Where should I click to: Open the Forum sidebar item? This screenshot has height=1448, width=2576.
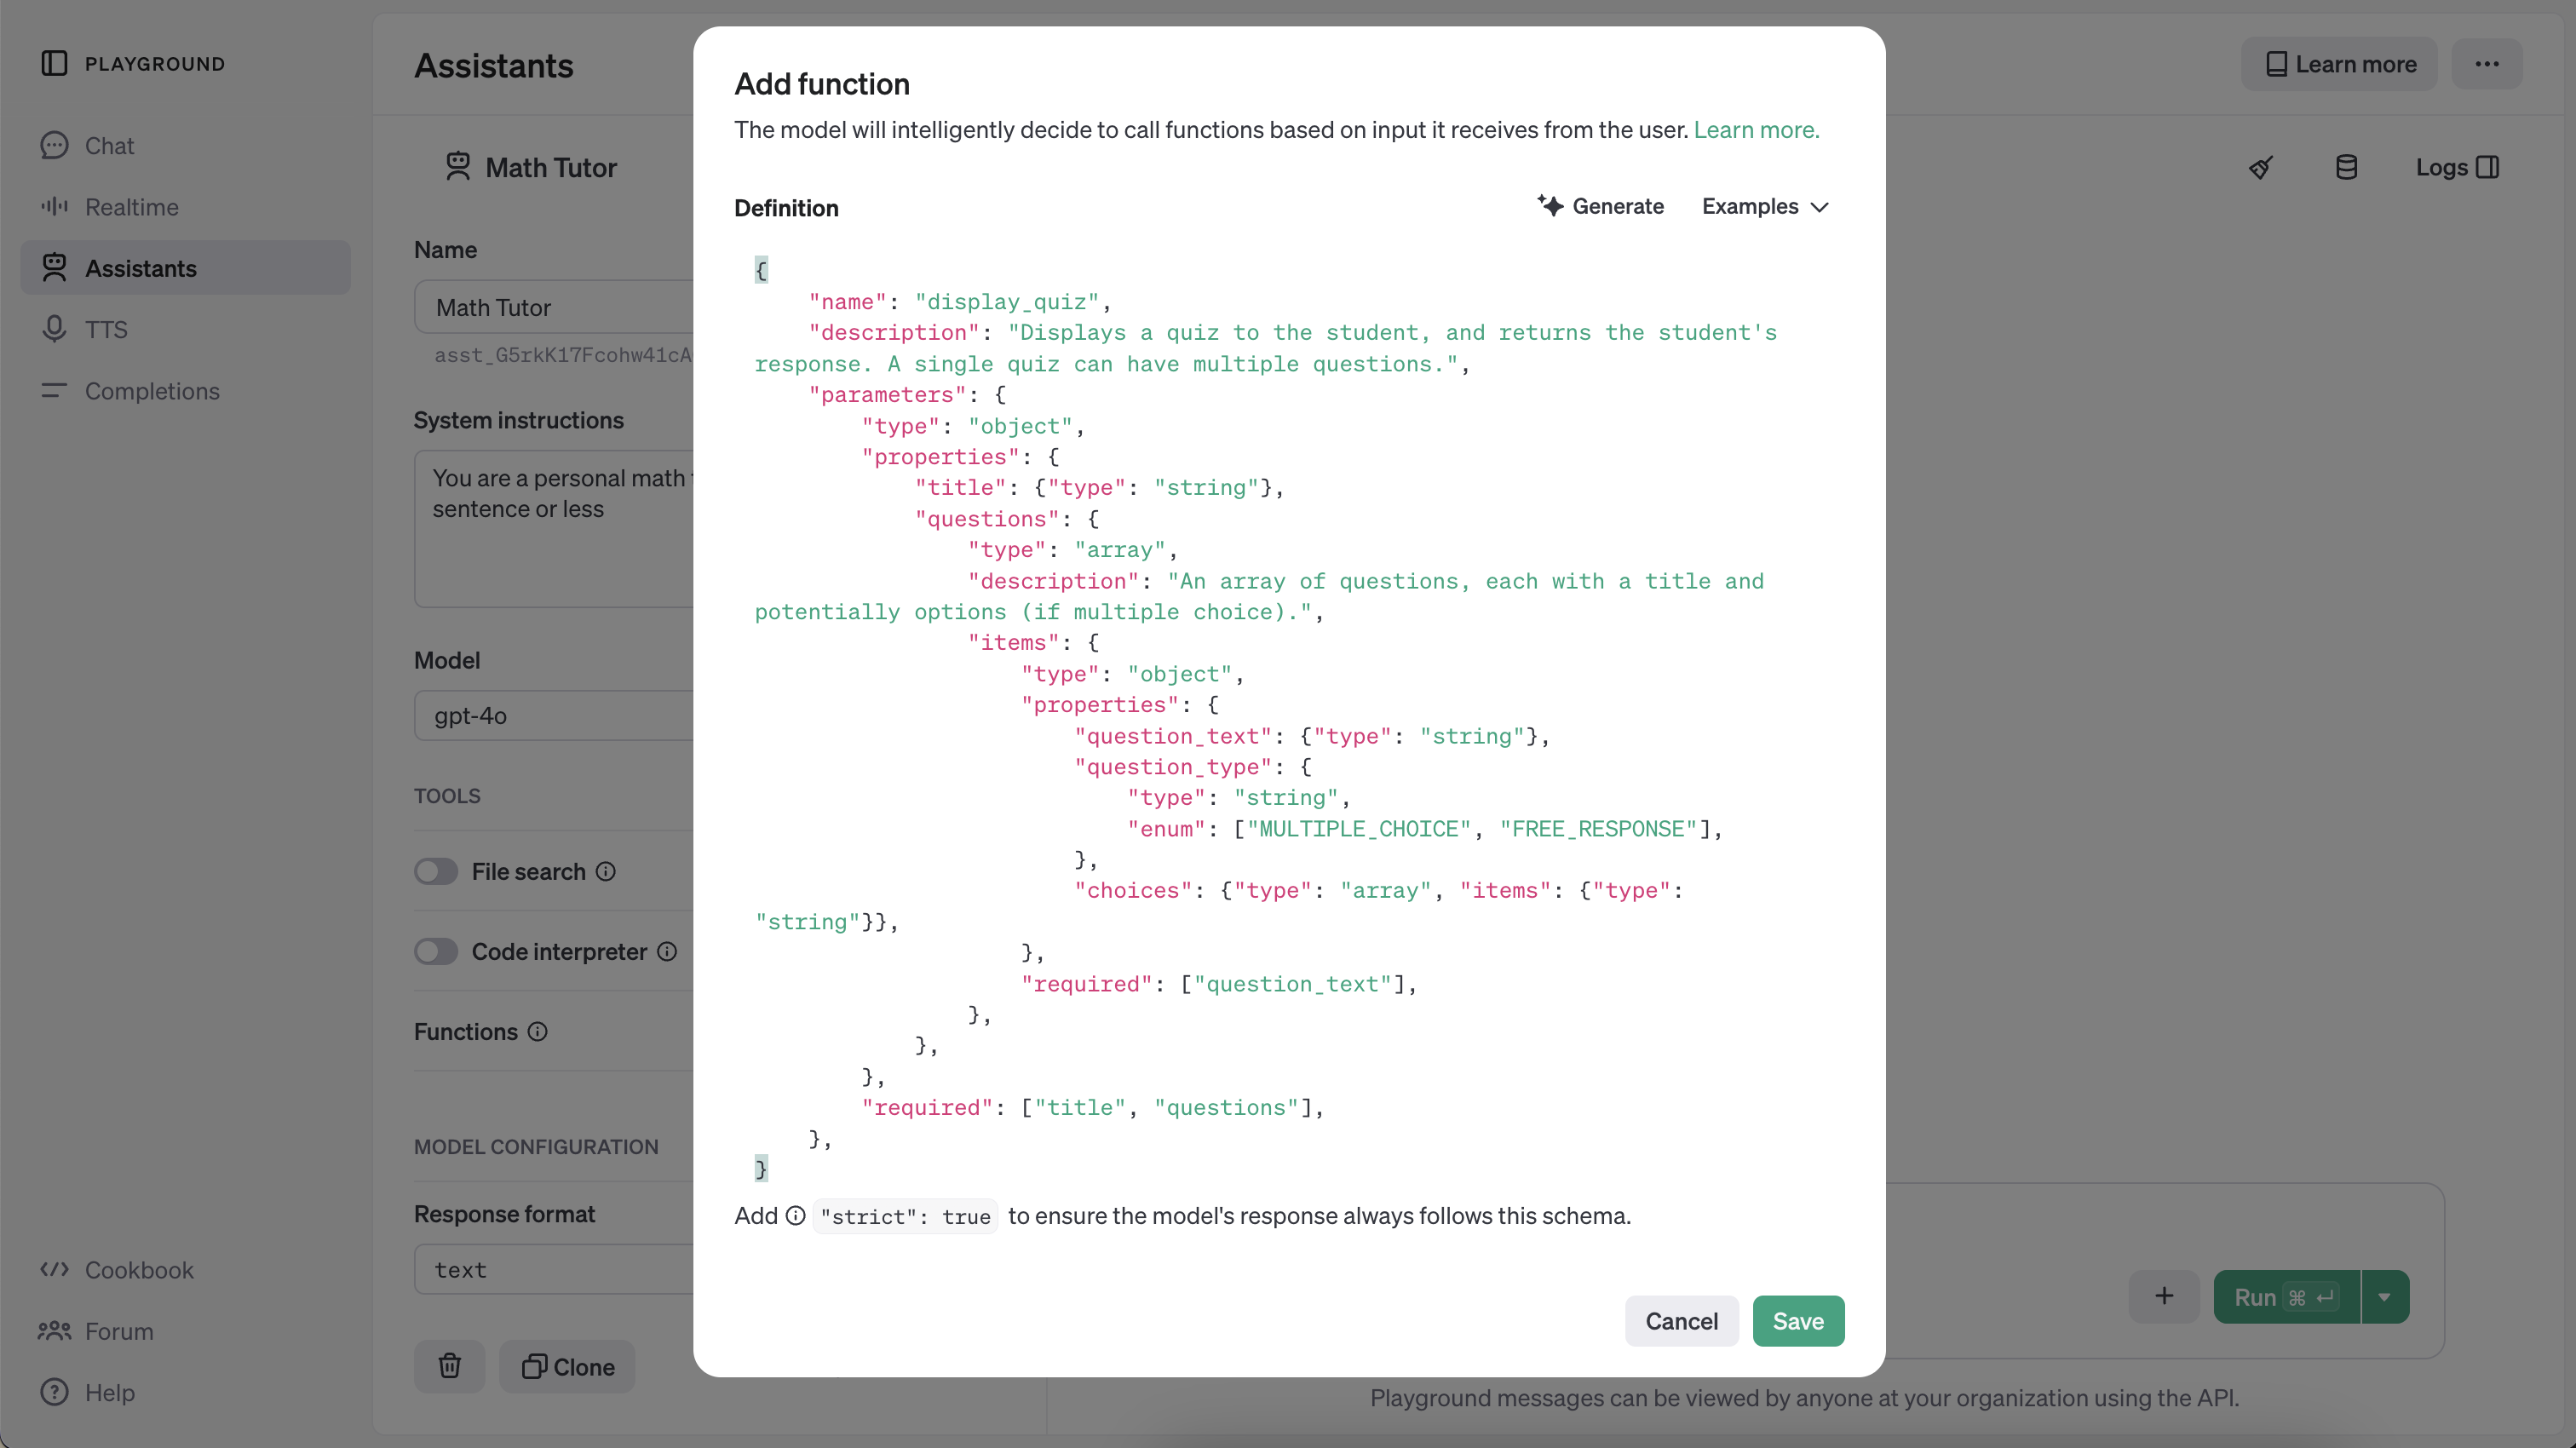click(x=121, y=1331)
